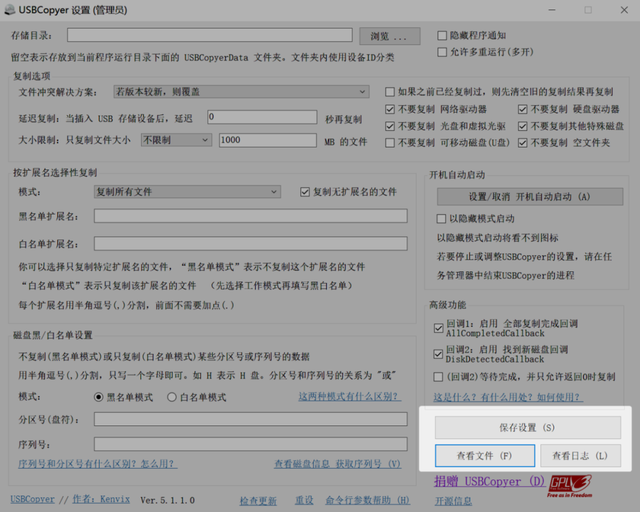
Task: Click 设置/取消 开机自动启动 (A) button
Action: (530, 197)
